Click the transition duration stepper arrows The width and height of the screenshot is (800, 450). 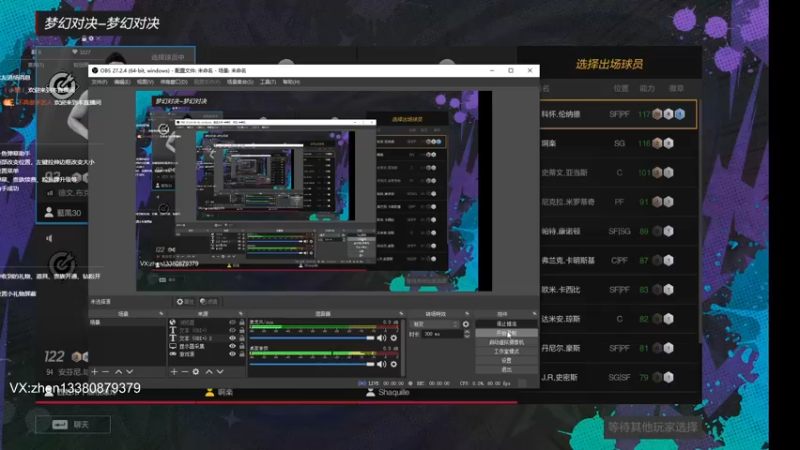pyautogui.click(x=466, y=334)
